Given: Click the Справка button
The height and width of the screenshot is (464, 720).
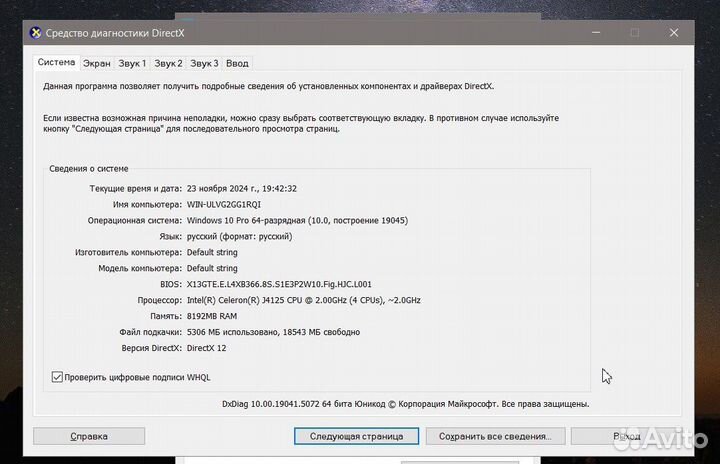Looking at the screenshot, I should coord(89,436).
